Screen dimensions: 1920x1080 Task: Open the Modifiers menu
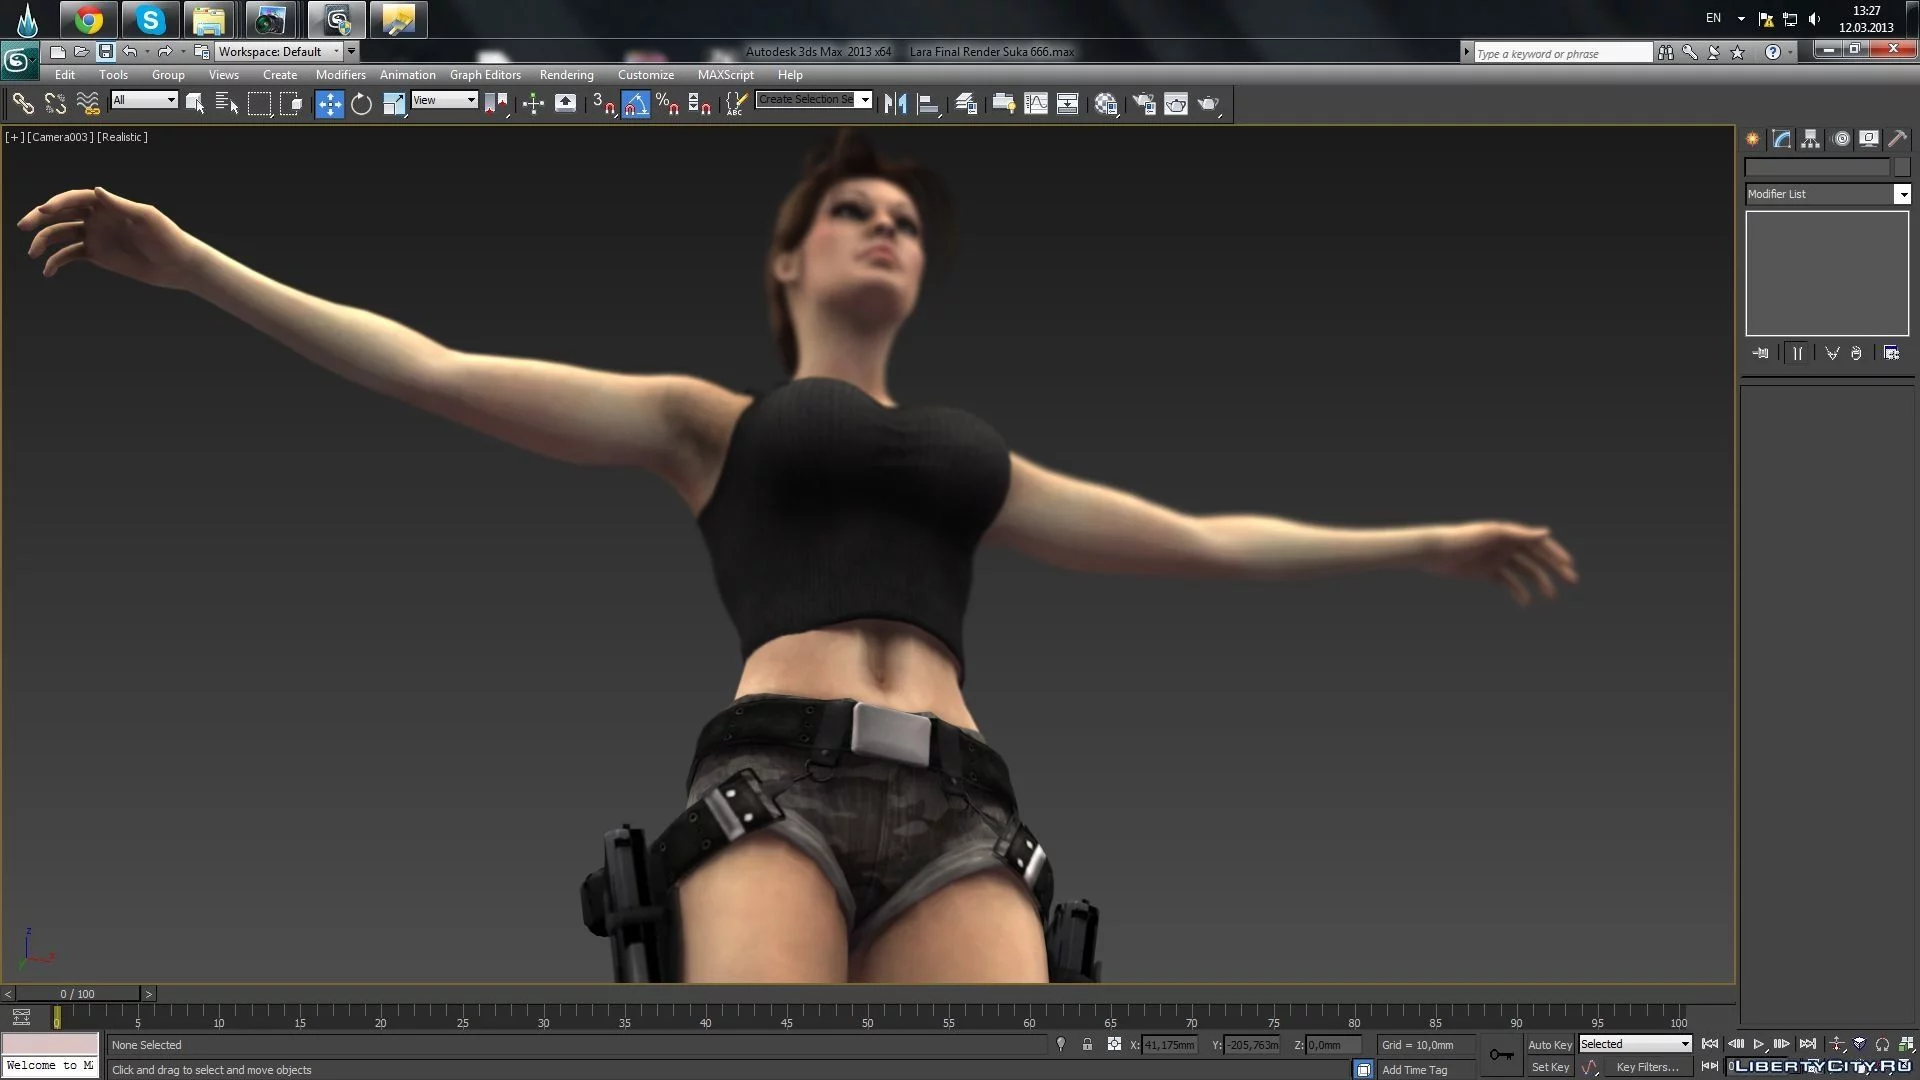pos(340,75)
